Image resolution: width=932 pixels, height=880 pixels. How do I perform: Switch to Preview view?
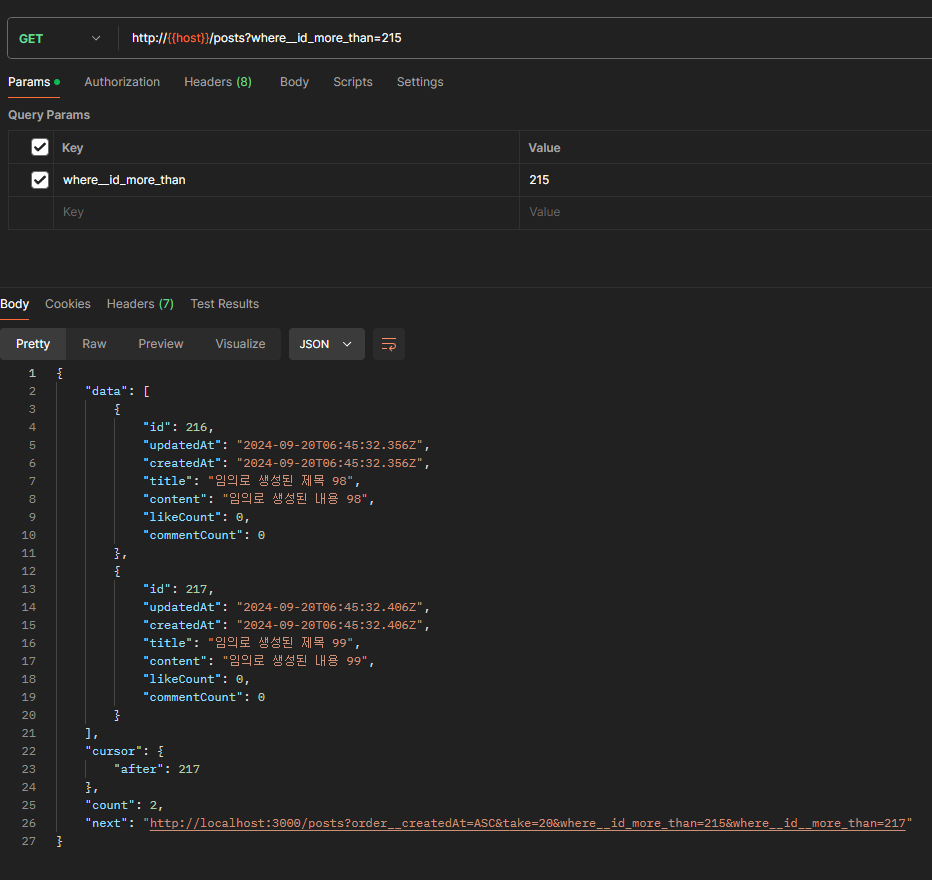pos(160,344)
